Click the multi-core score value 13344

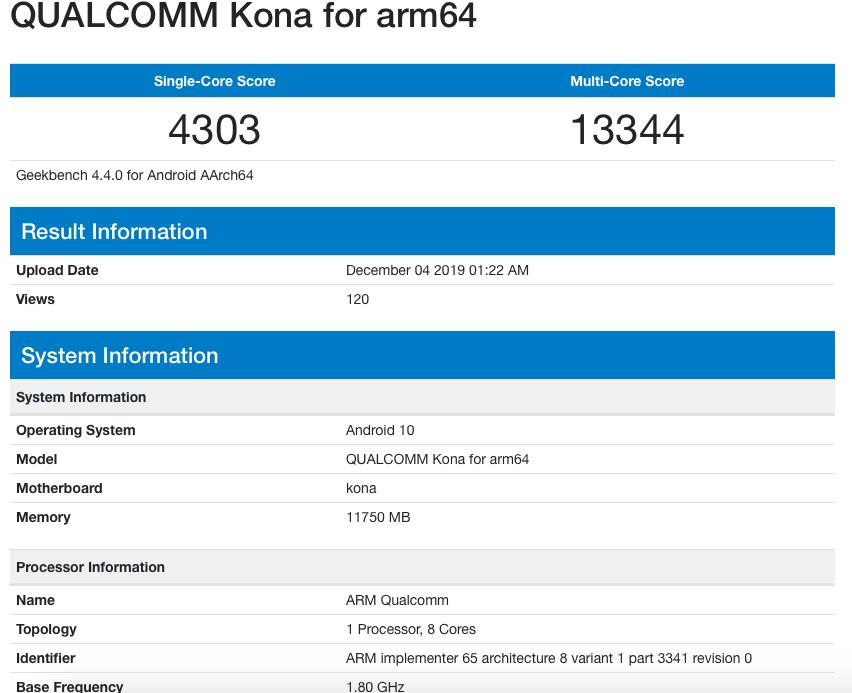pyautogui.click(x=627, y=130)
